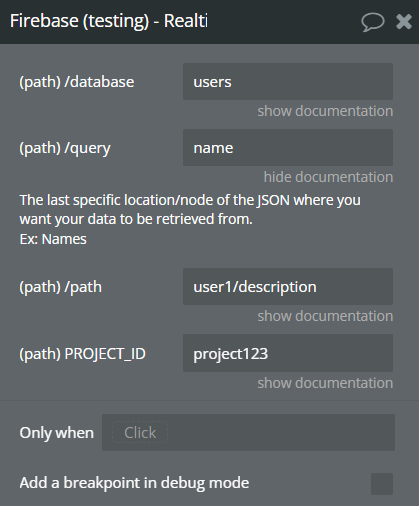This screenshot has height=506, width=419.
Task: Click the Only when condition placeholder
Action: point(140,433)
